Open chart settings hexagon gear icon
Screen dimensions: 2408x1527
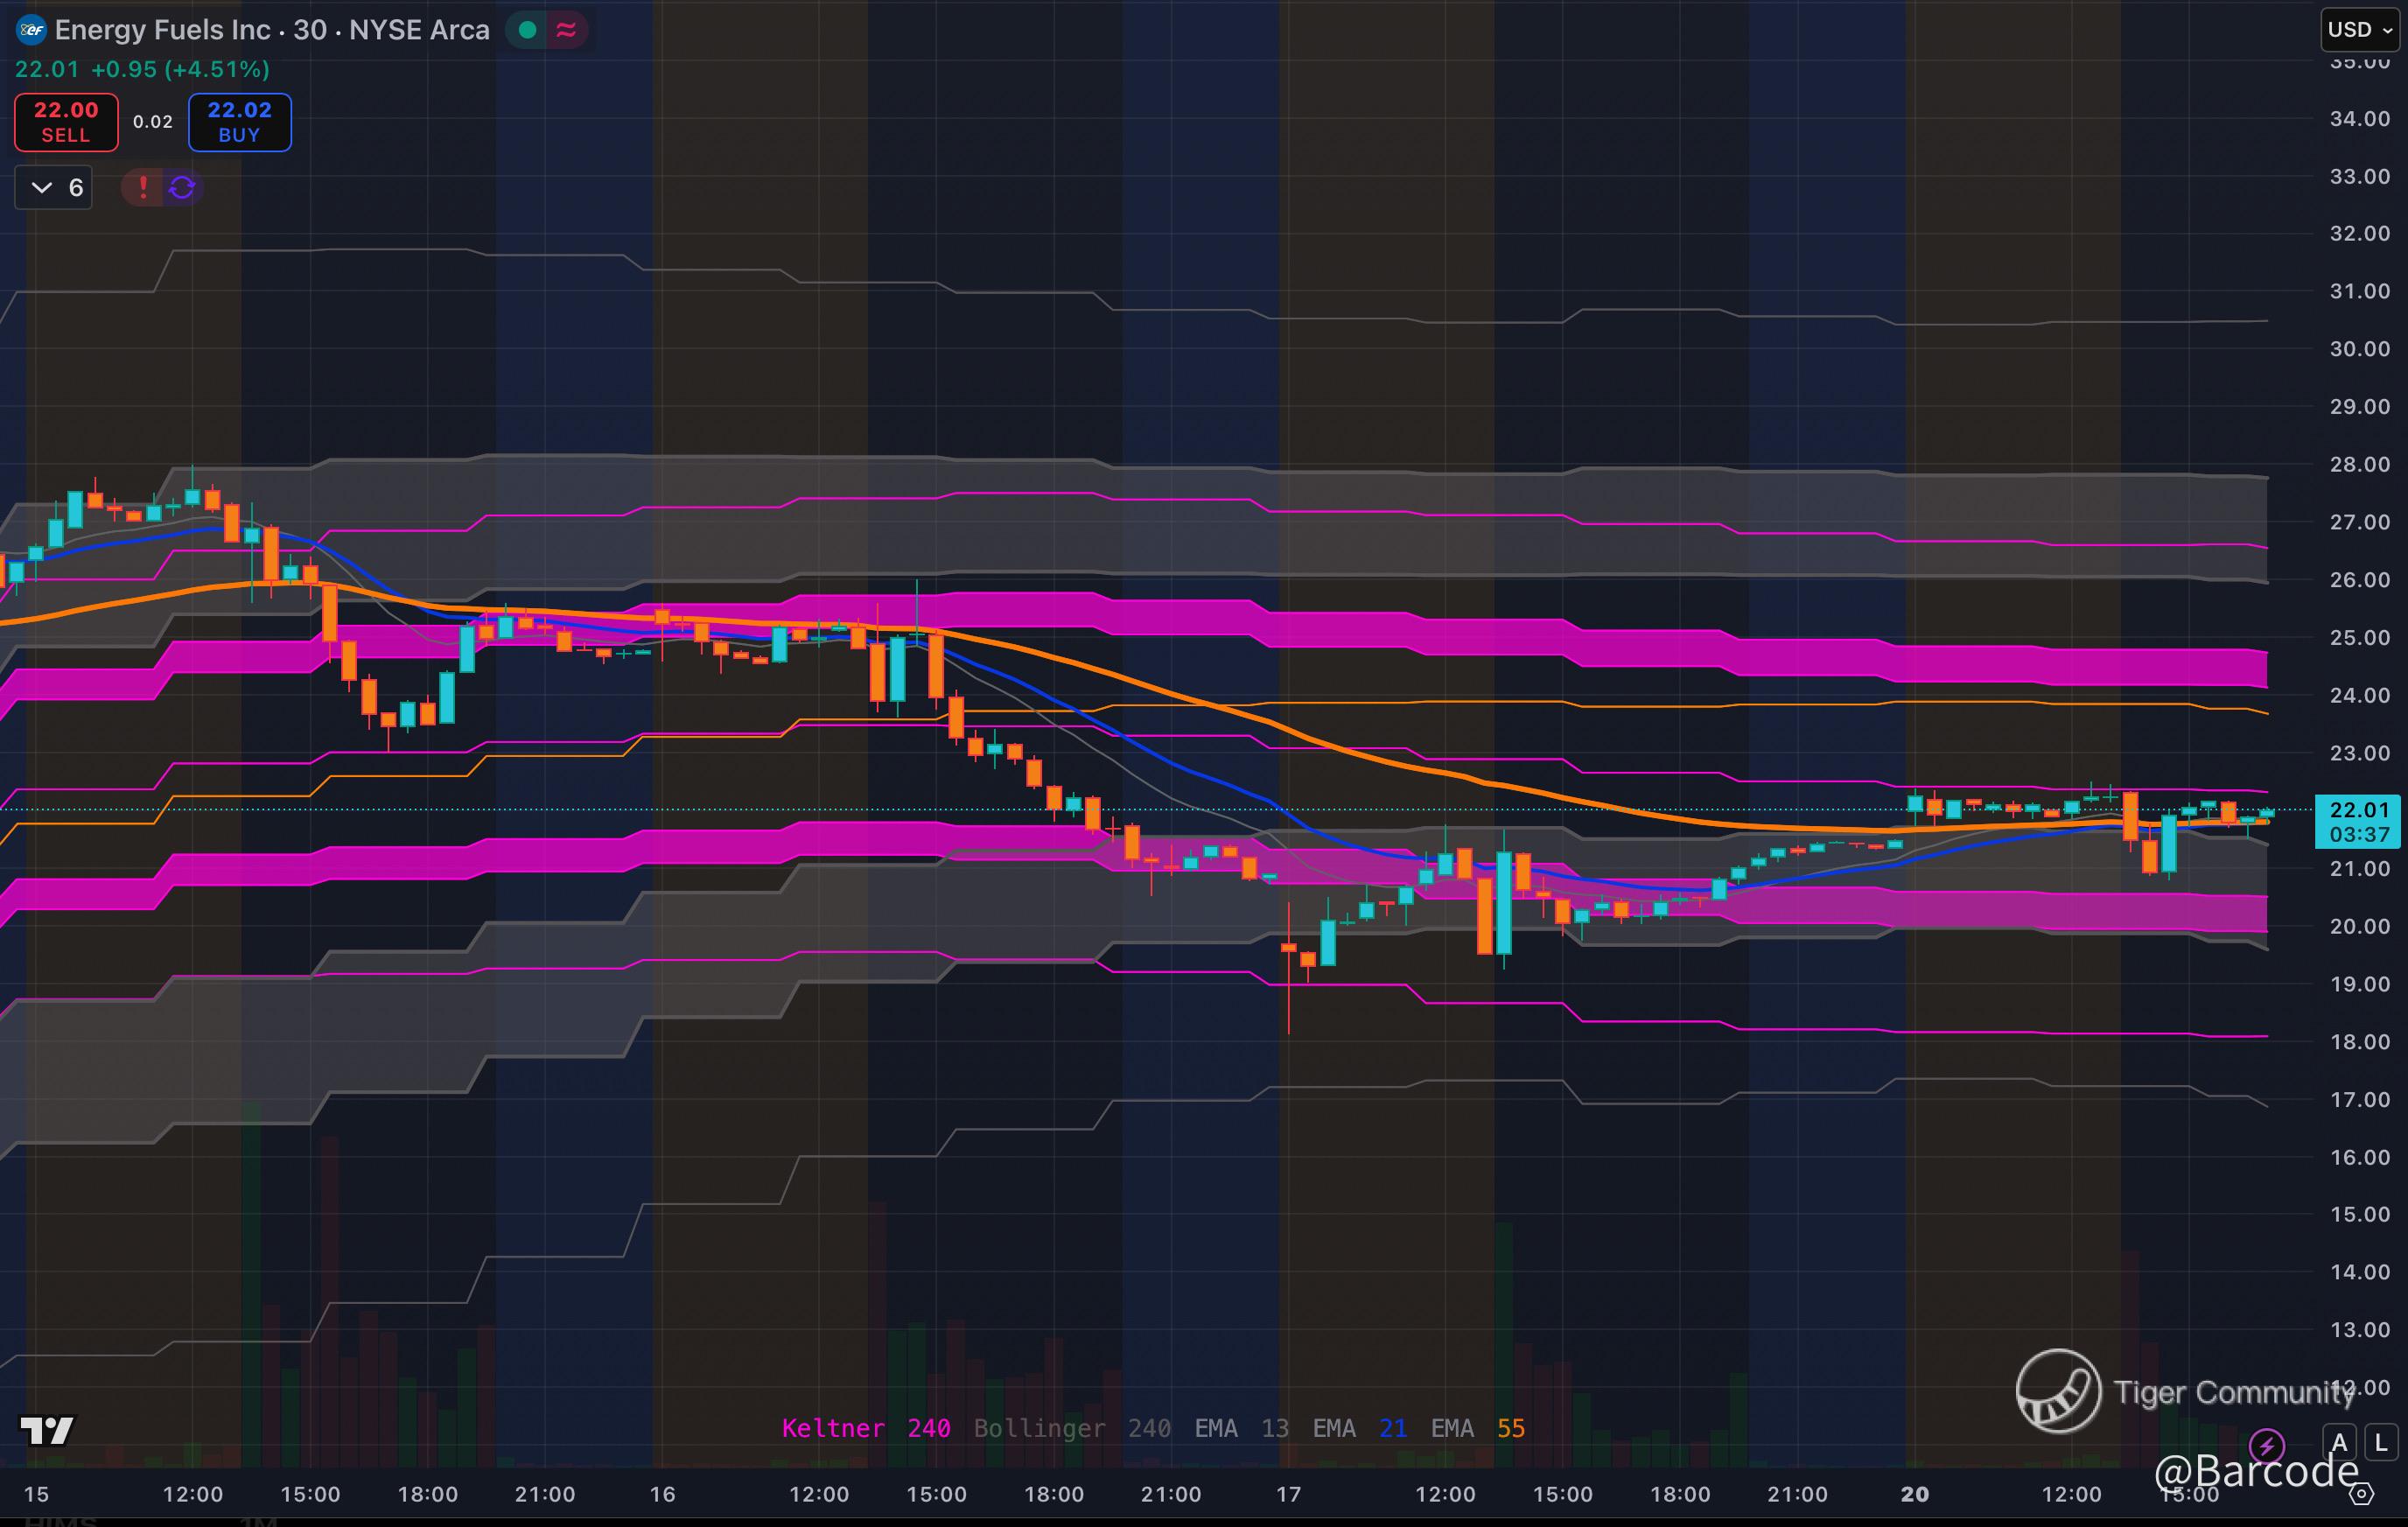click(x=2361, y=1494)
